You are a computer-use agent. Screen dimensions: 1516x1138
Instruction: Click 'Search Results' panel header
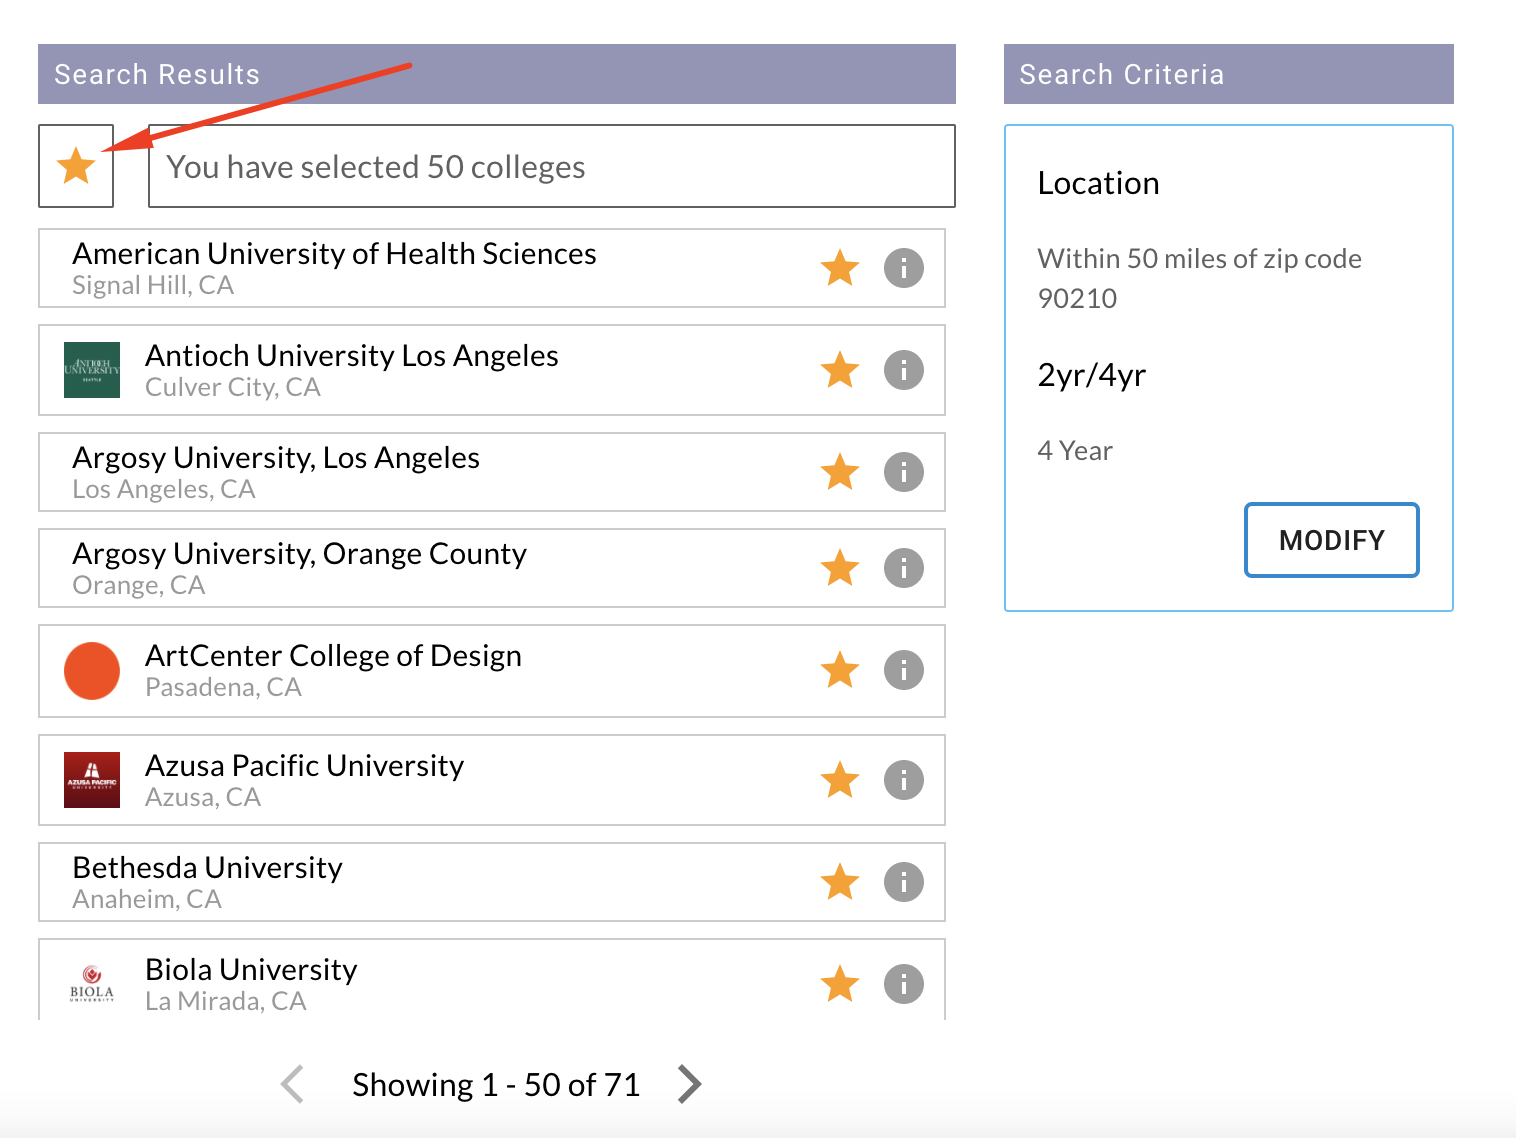(497, 74)
